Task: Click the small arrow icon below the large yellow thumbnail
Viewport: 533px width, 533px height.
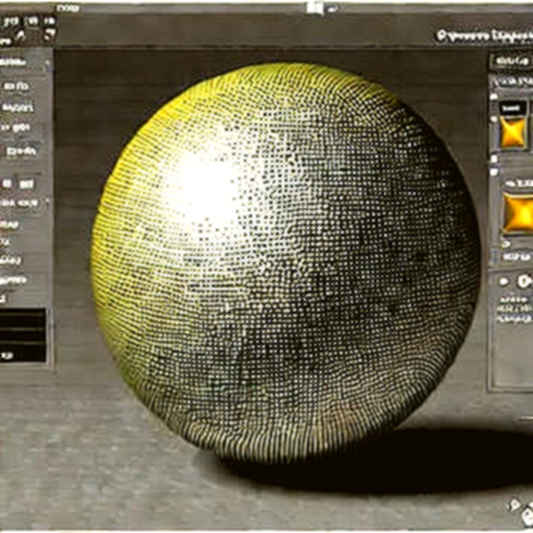Action: [505, 243]
